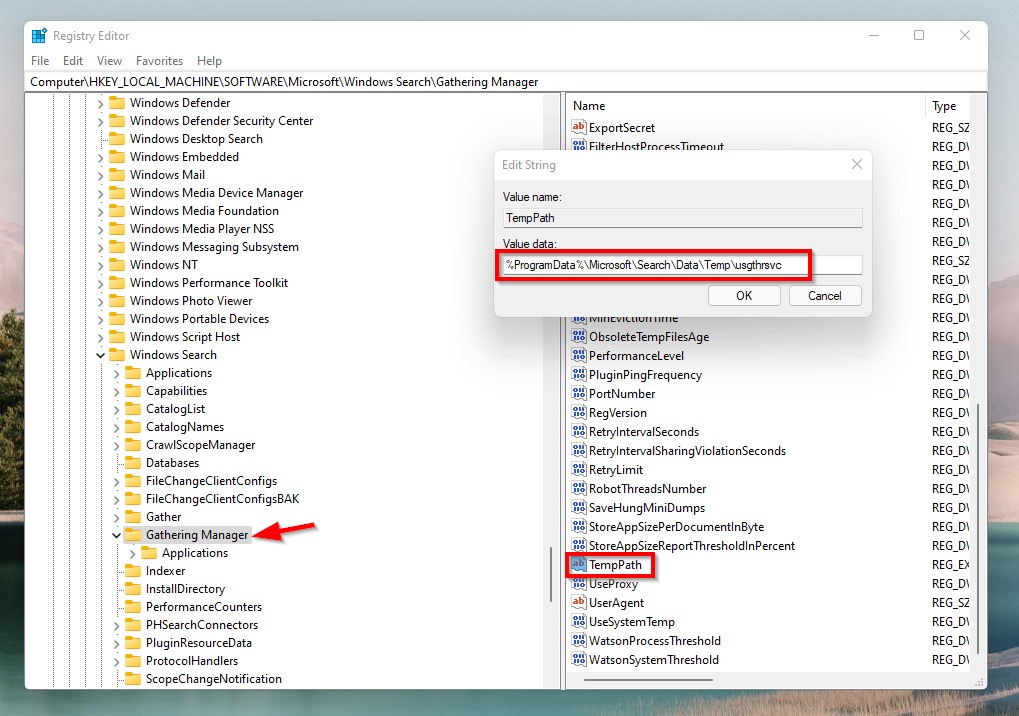Select the FileChangeClientConfigsBAK key
Image resolution: width=1019 pixels, height=716 pixels.
coord(222,499)
